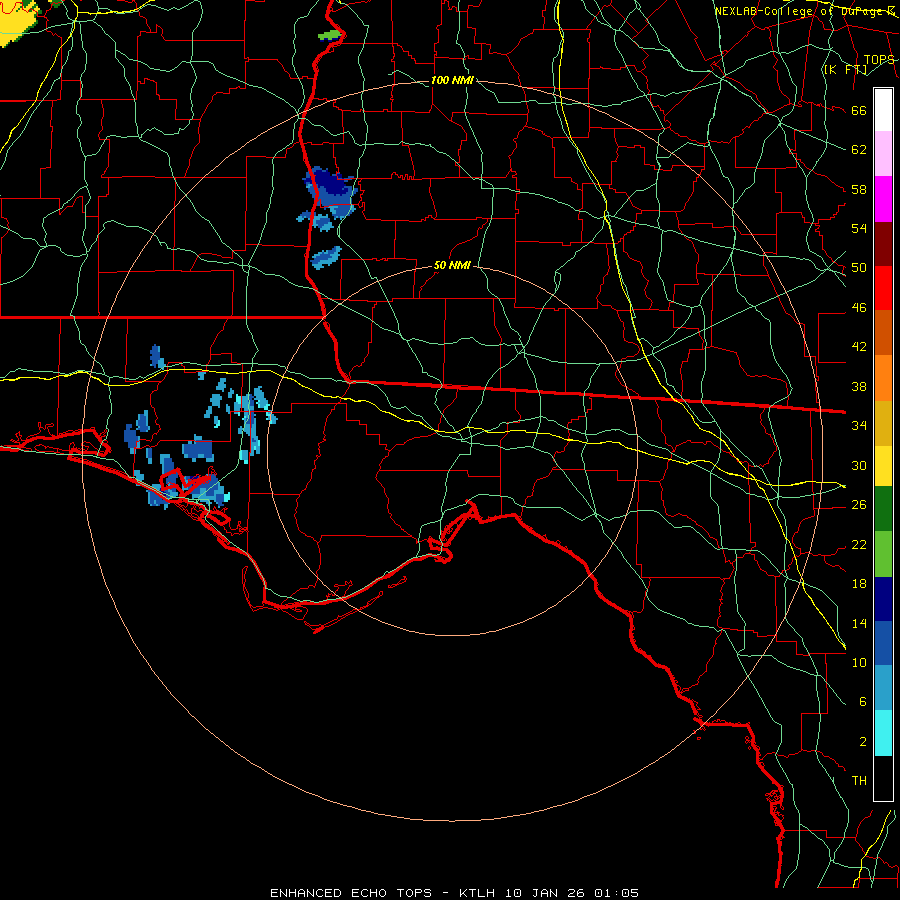The height and width of the screenshot is (900, 900).
Task: Click the white 66 kft legend swatch
Action: coord(883,110)
